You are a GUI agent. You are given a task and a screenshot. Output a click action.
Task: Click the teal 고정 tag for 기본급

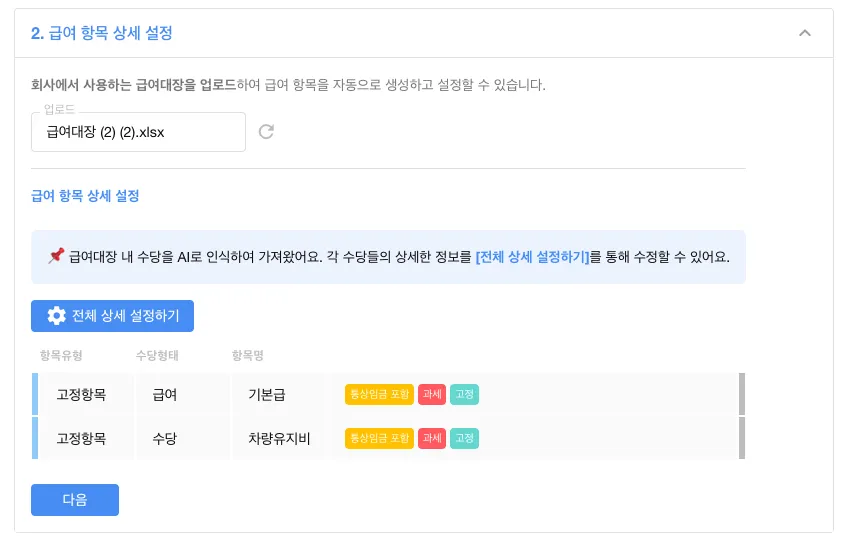[465, 395]
